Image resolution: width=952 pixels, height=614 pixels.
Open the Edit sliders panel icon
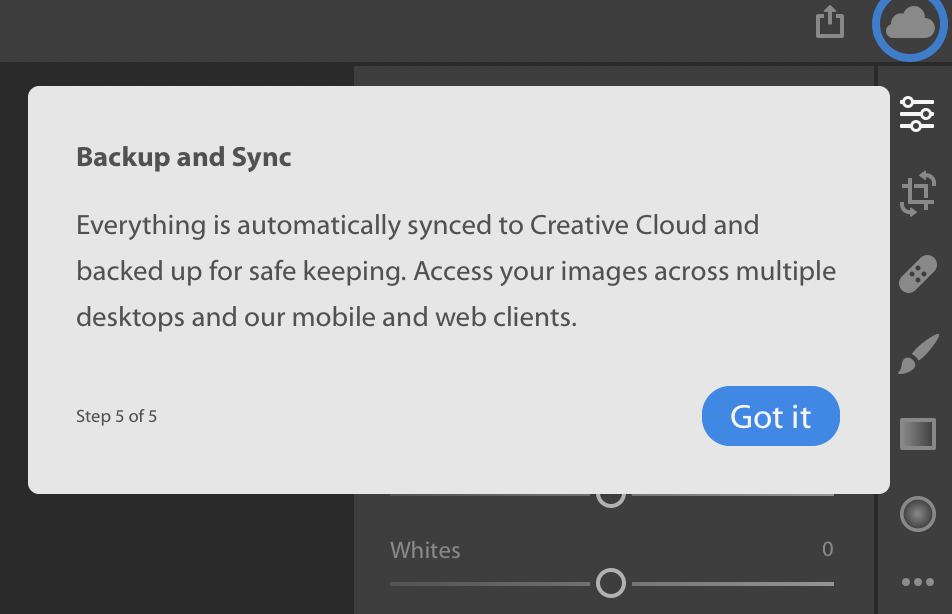point(917,114)
